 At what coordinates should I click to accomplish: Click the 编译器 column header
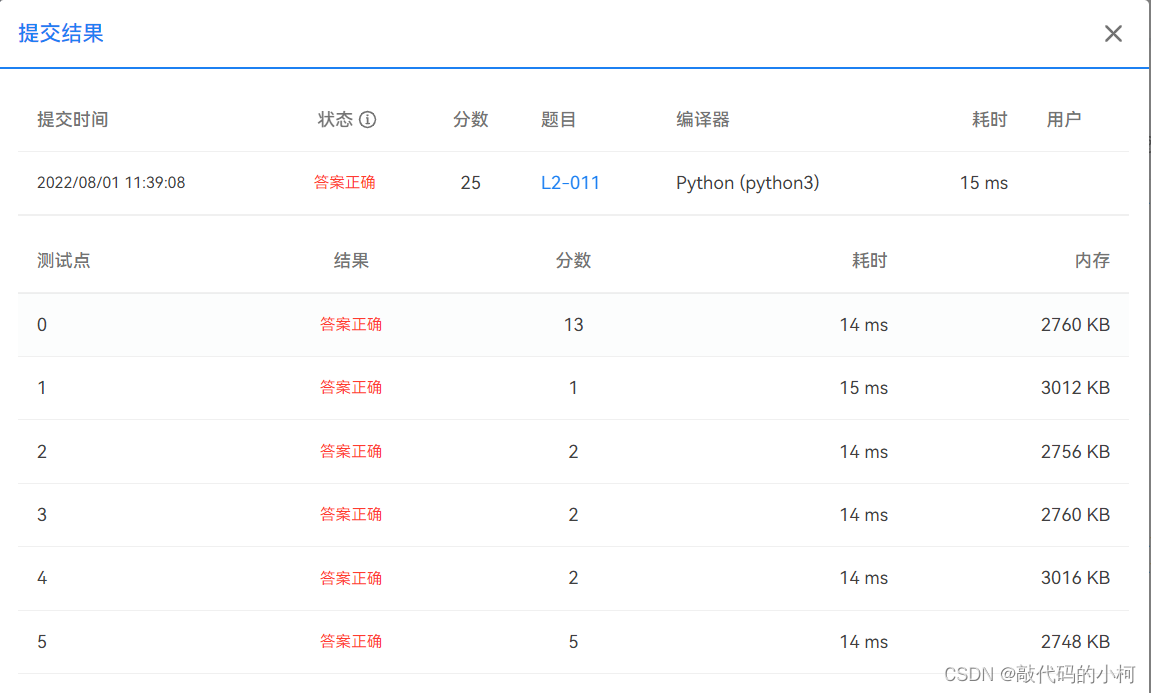[x=703, y=119]
